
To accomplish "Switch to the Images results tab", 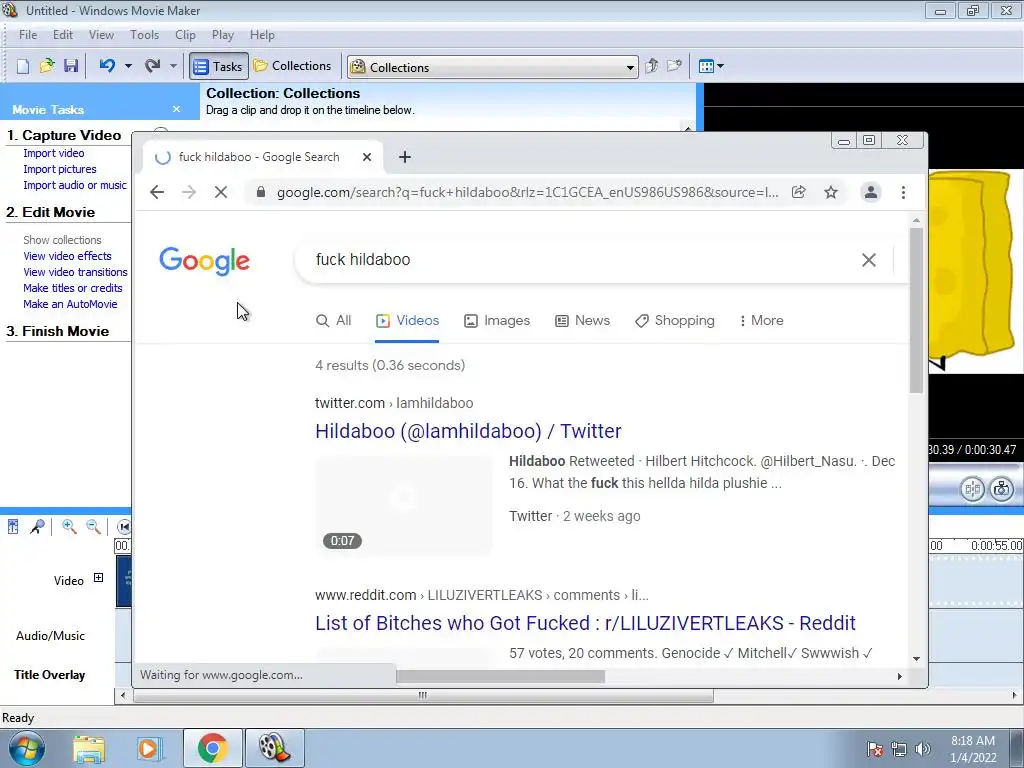I will 497,321.
